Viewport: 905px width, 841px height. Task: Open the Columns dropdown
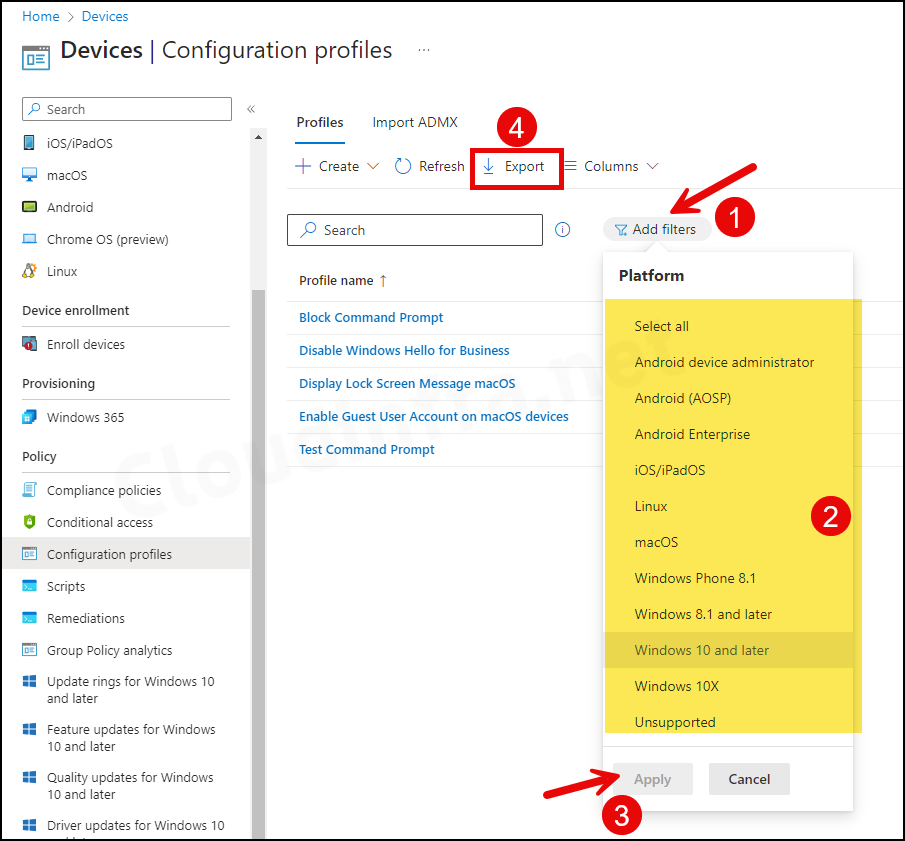click(x=611, y=166)
